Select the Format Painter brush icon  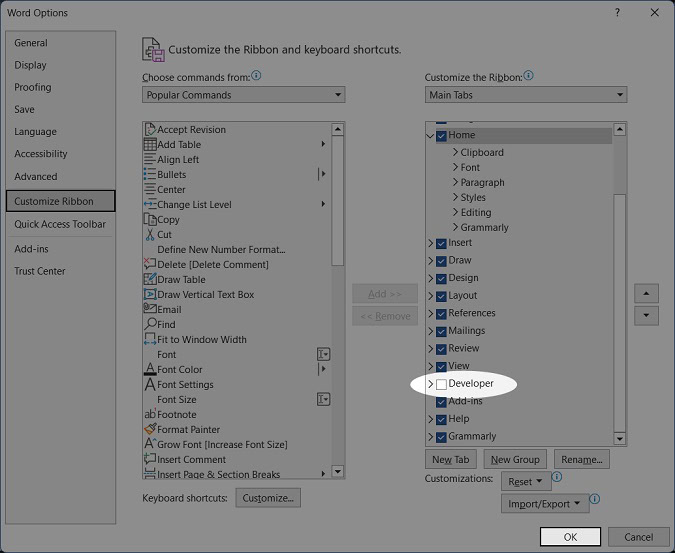150,429
